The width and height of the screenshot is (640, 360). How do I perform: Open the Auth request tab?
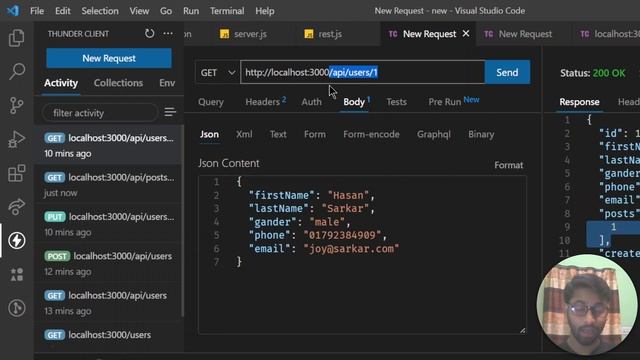tap(311, 102)
